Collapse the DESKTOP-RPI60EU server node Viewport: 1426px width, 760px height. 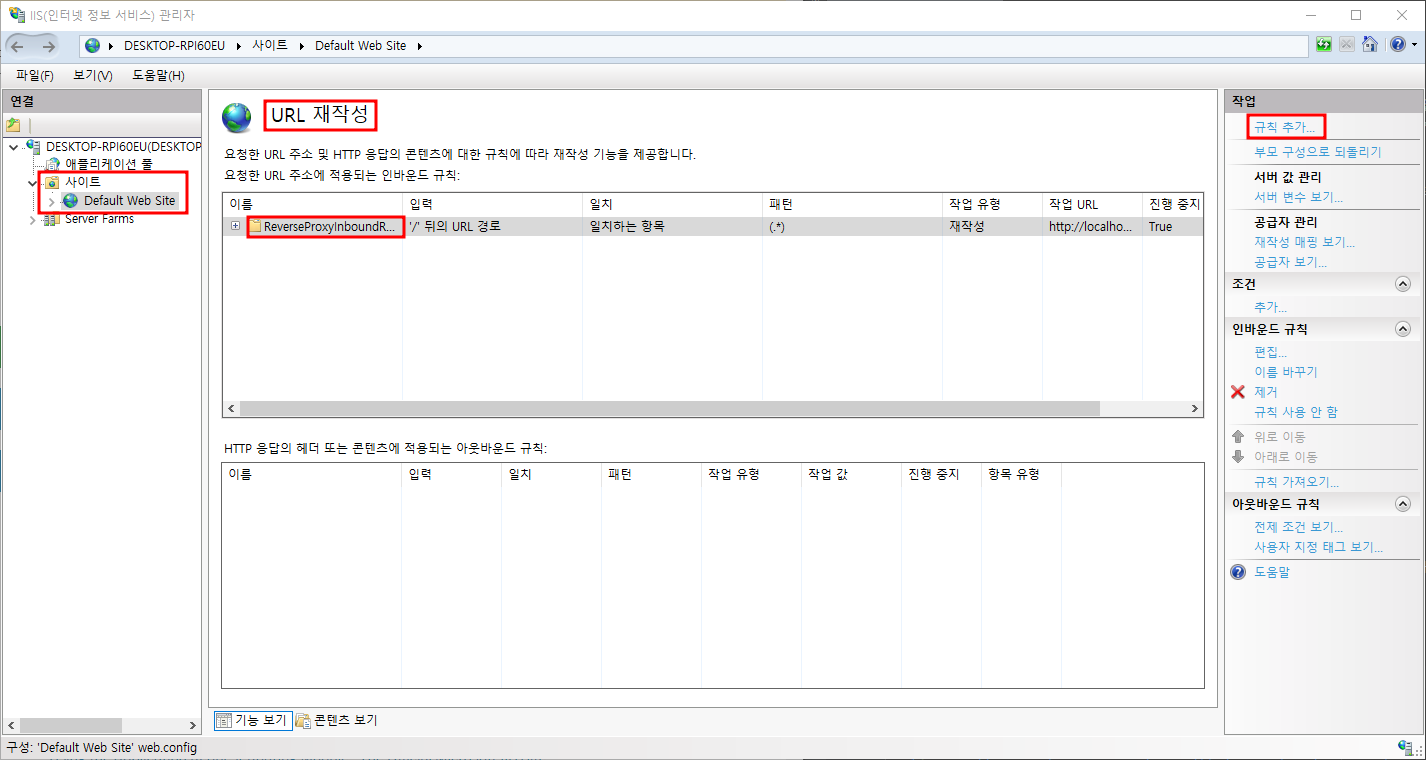point(13,147)
